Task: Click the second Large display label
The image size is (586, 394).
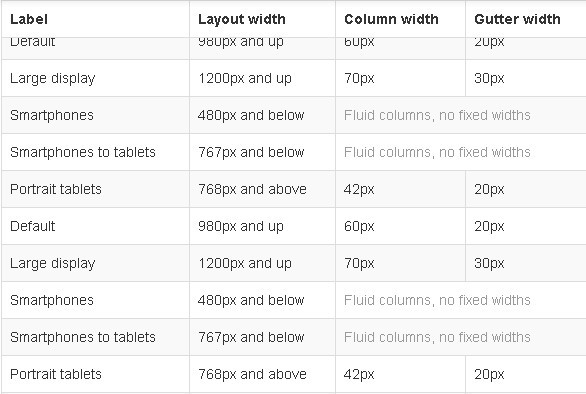Action: 53,263
